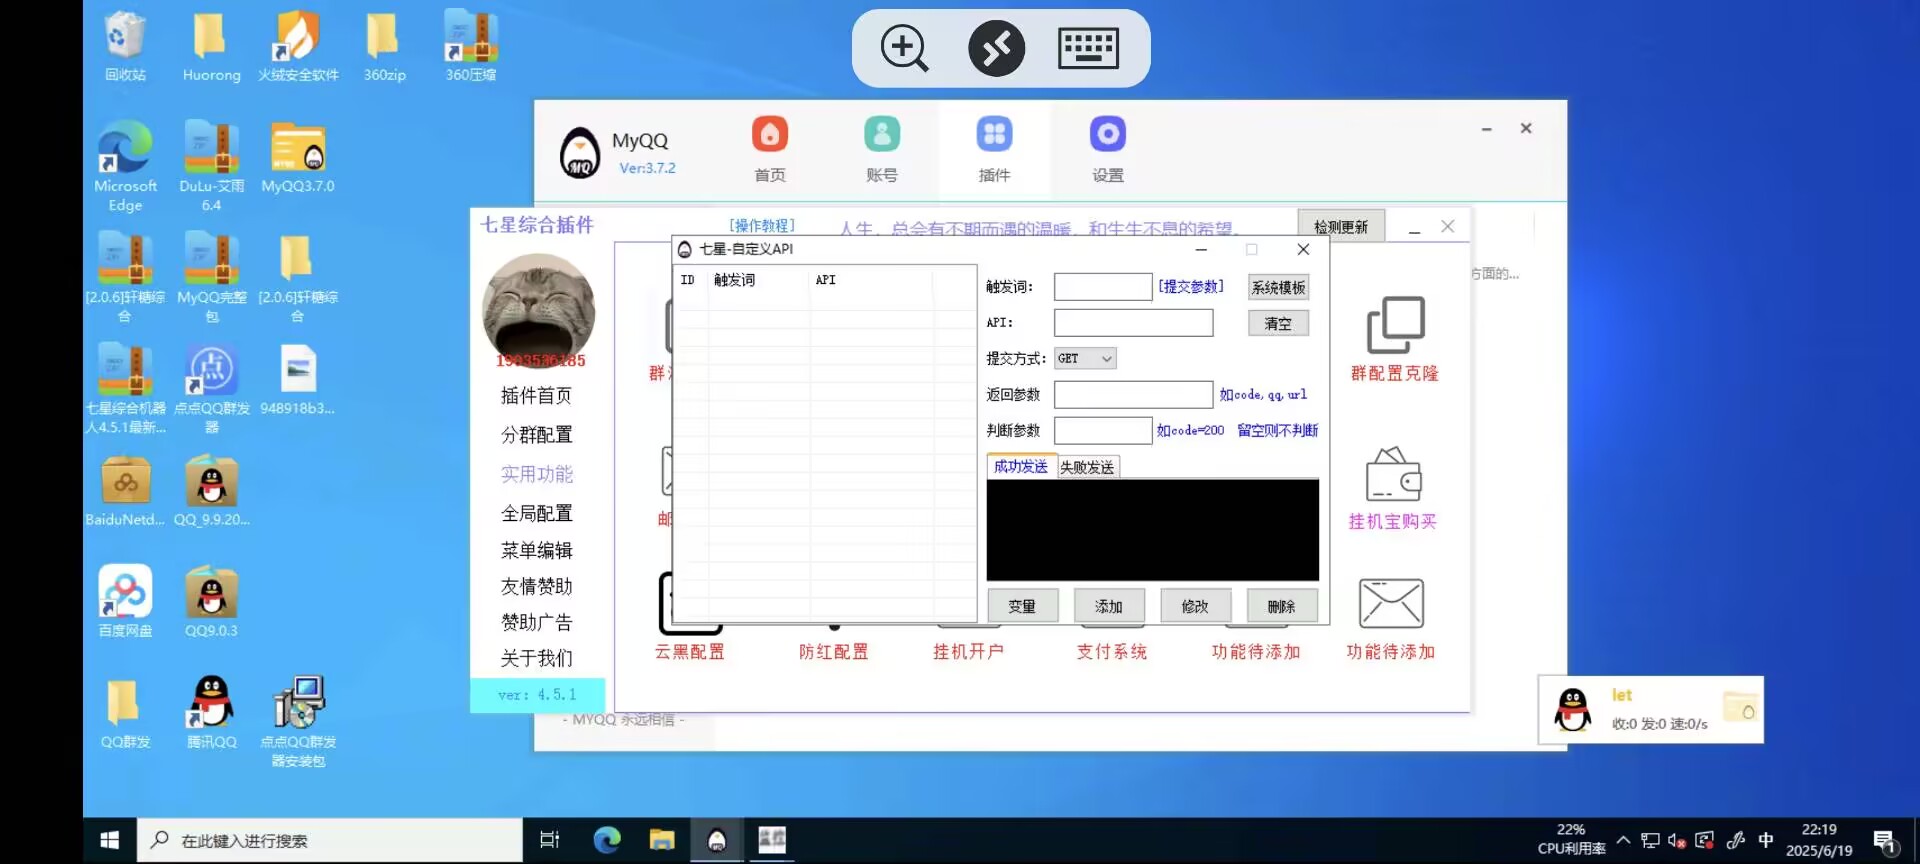Click the 触发词 input field
Screen dimensions: 1920x864
1102,287
